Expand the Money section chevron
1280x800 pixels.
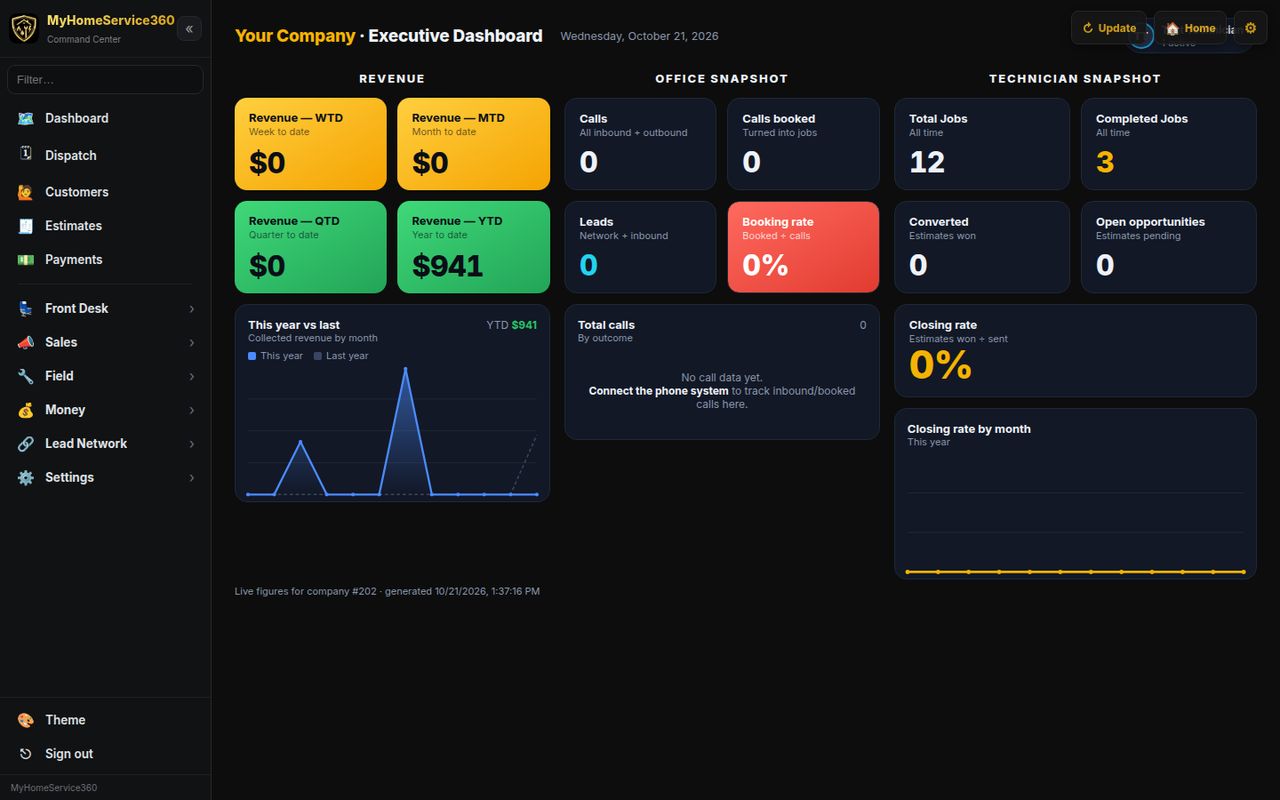tap(192, 410)
